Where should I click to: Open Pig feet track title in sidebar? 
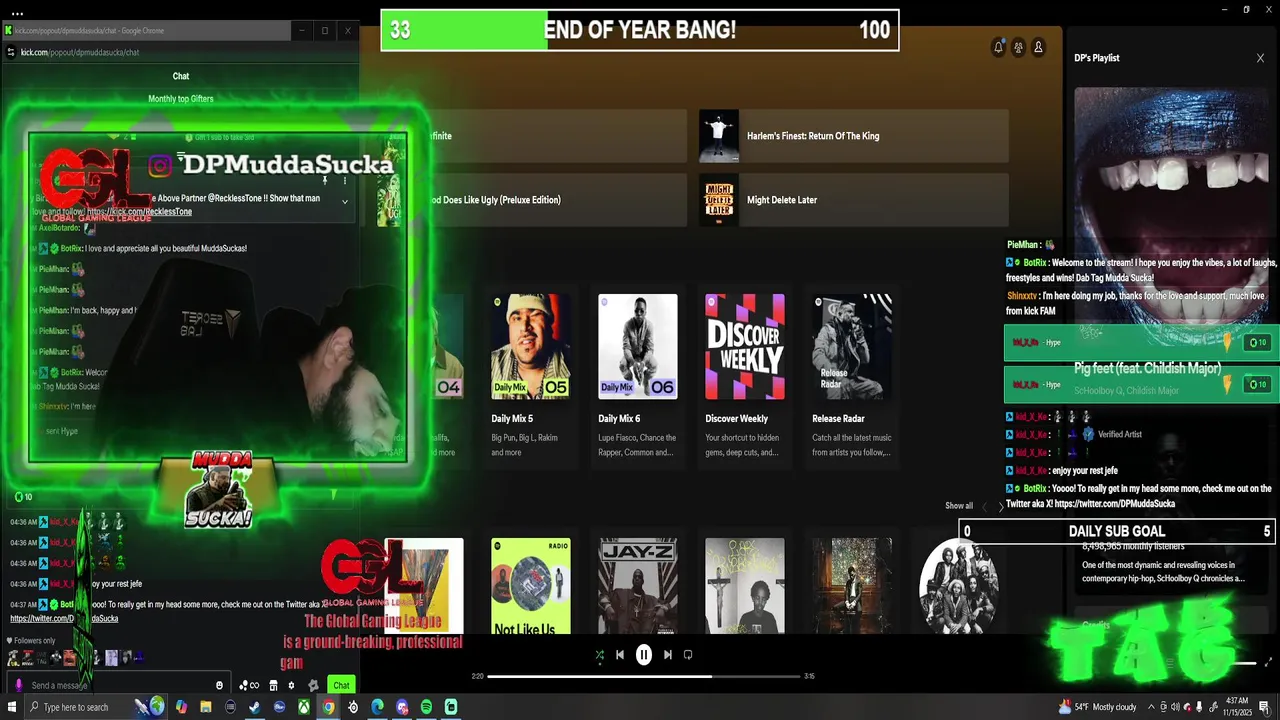click(1147, 369)
